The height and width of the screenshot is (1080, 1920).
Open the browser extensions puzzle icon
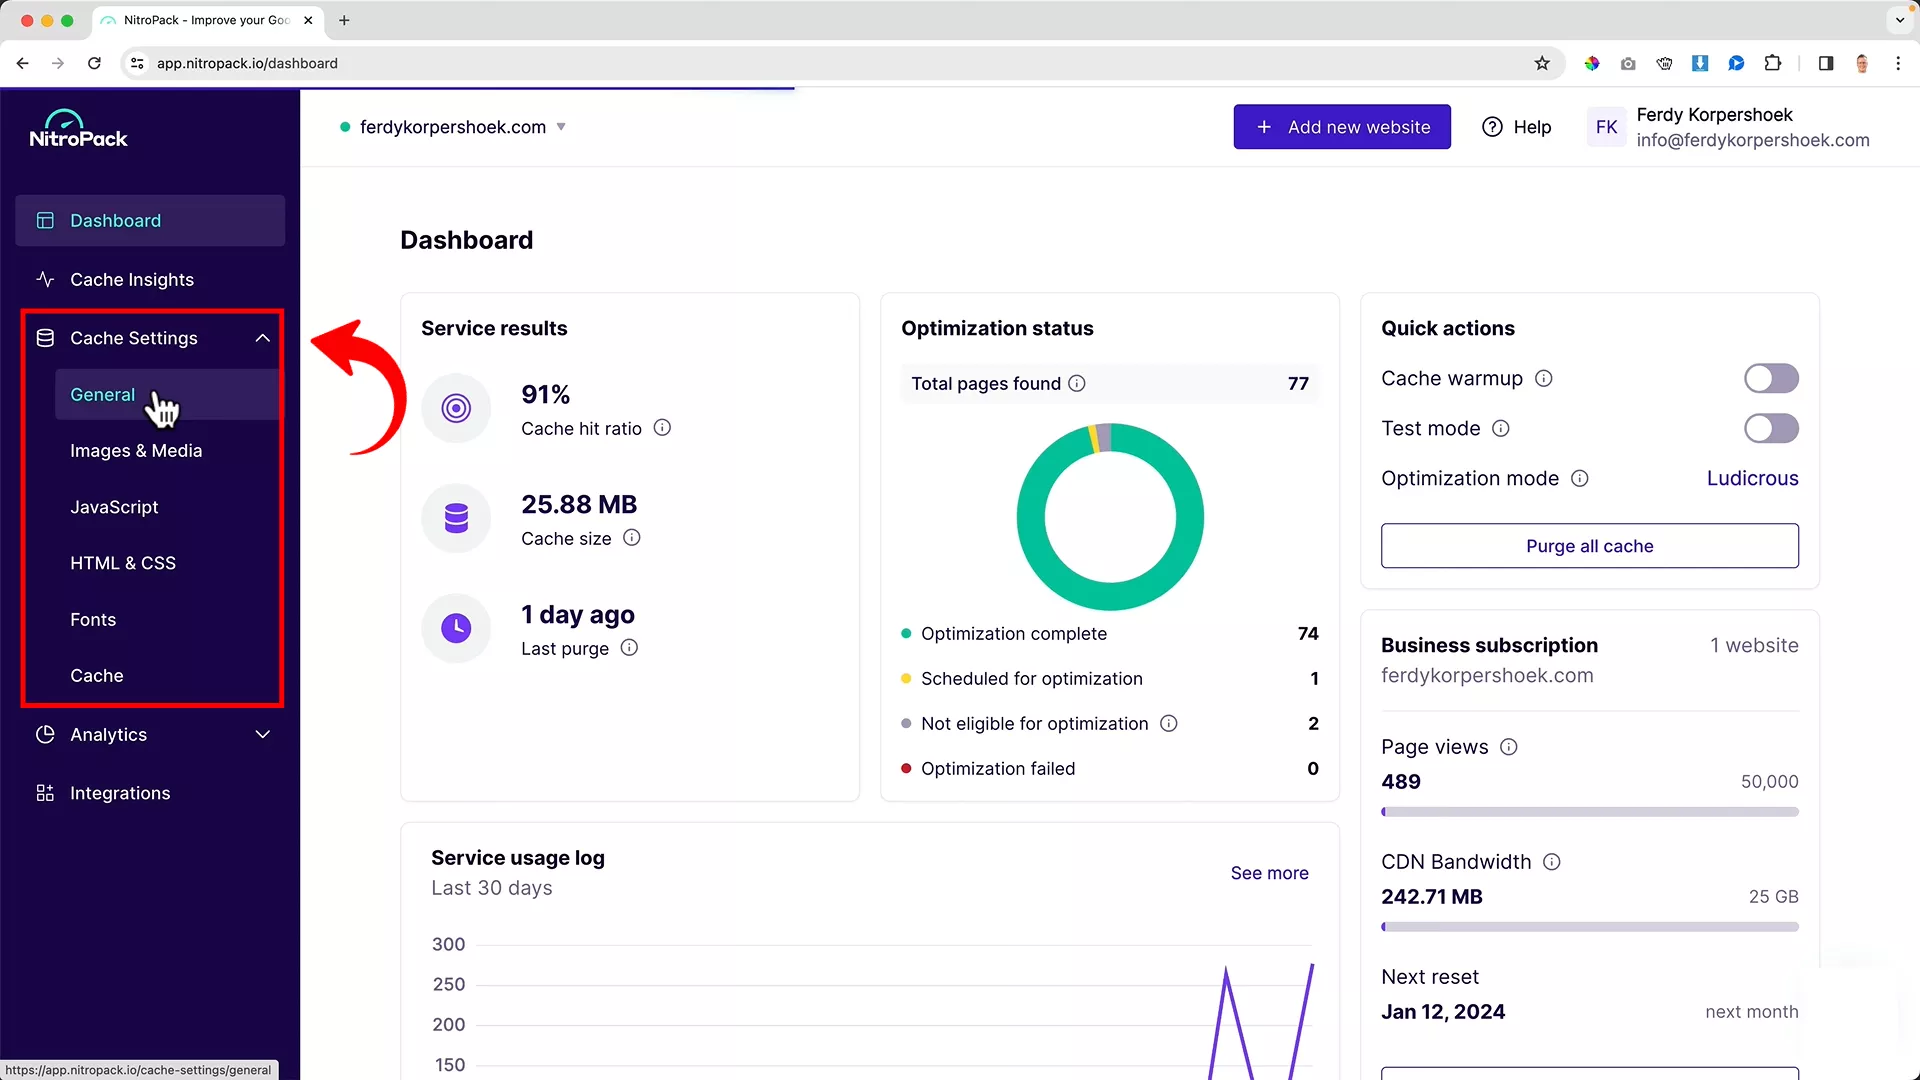click(x=1772, y=63)
